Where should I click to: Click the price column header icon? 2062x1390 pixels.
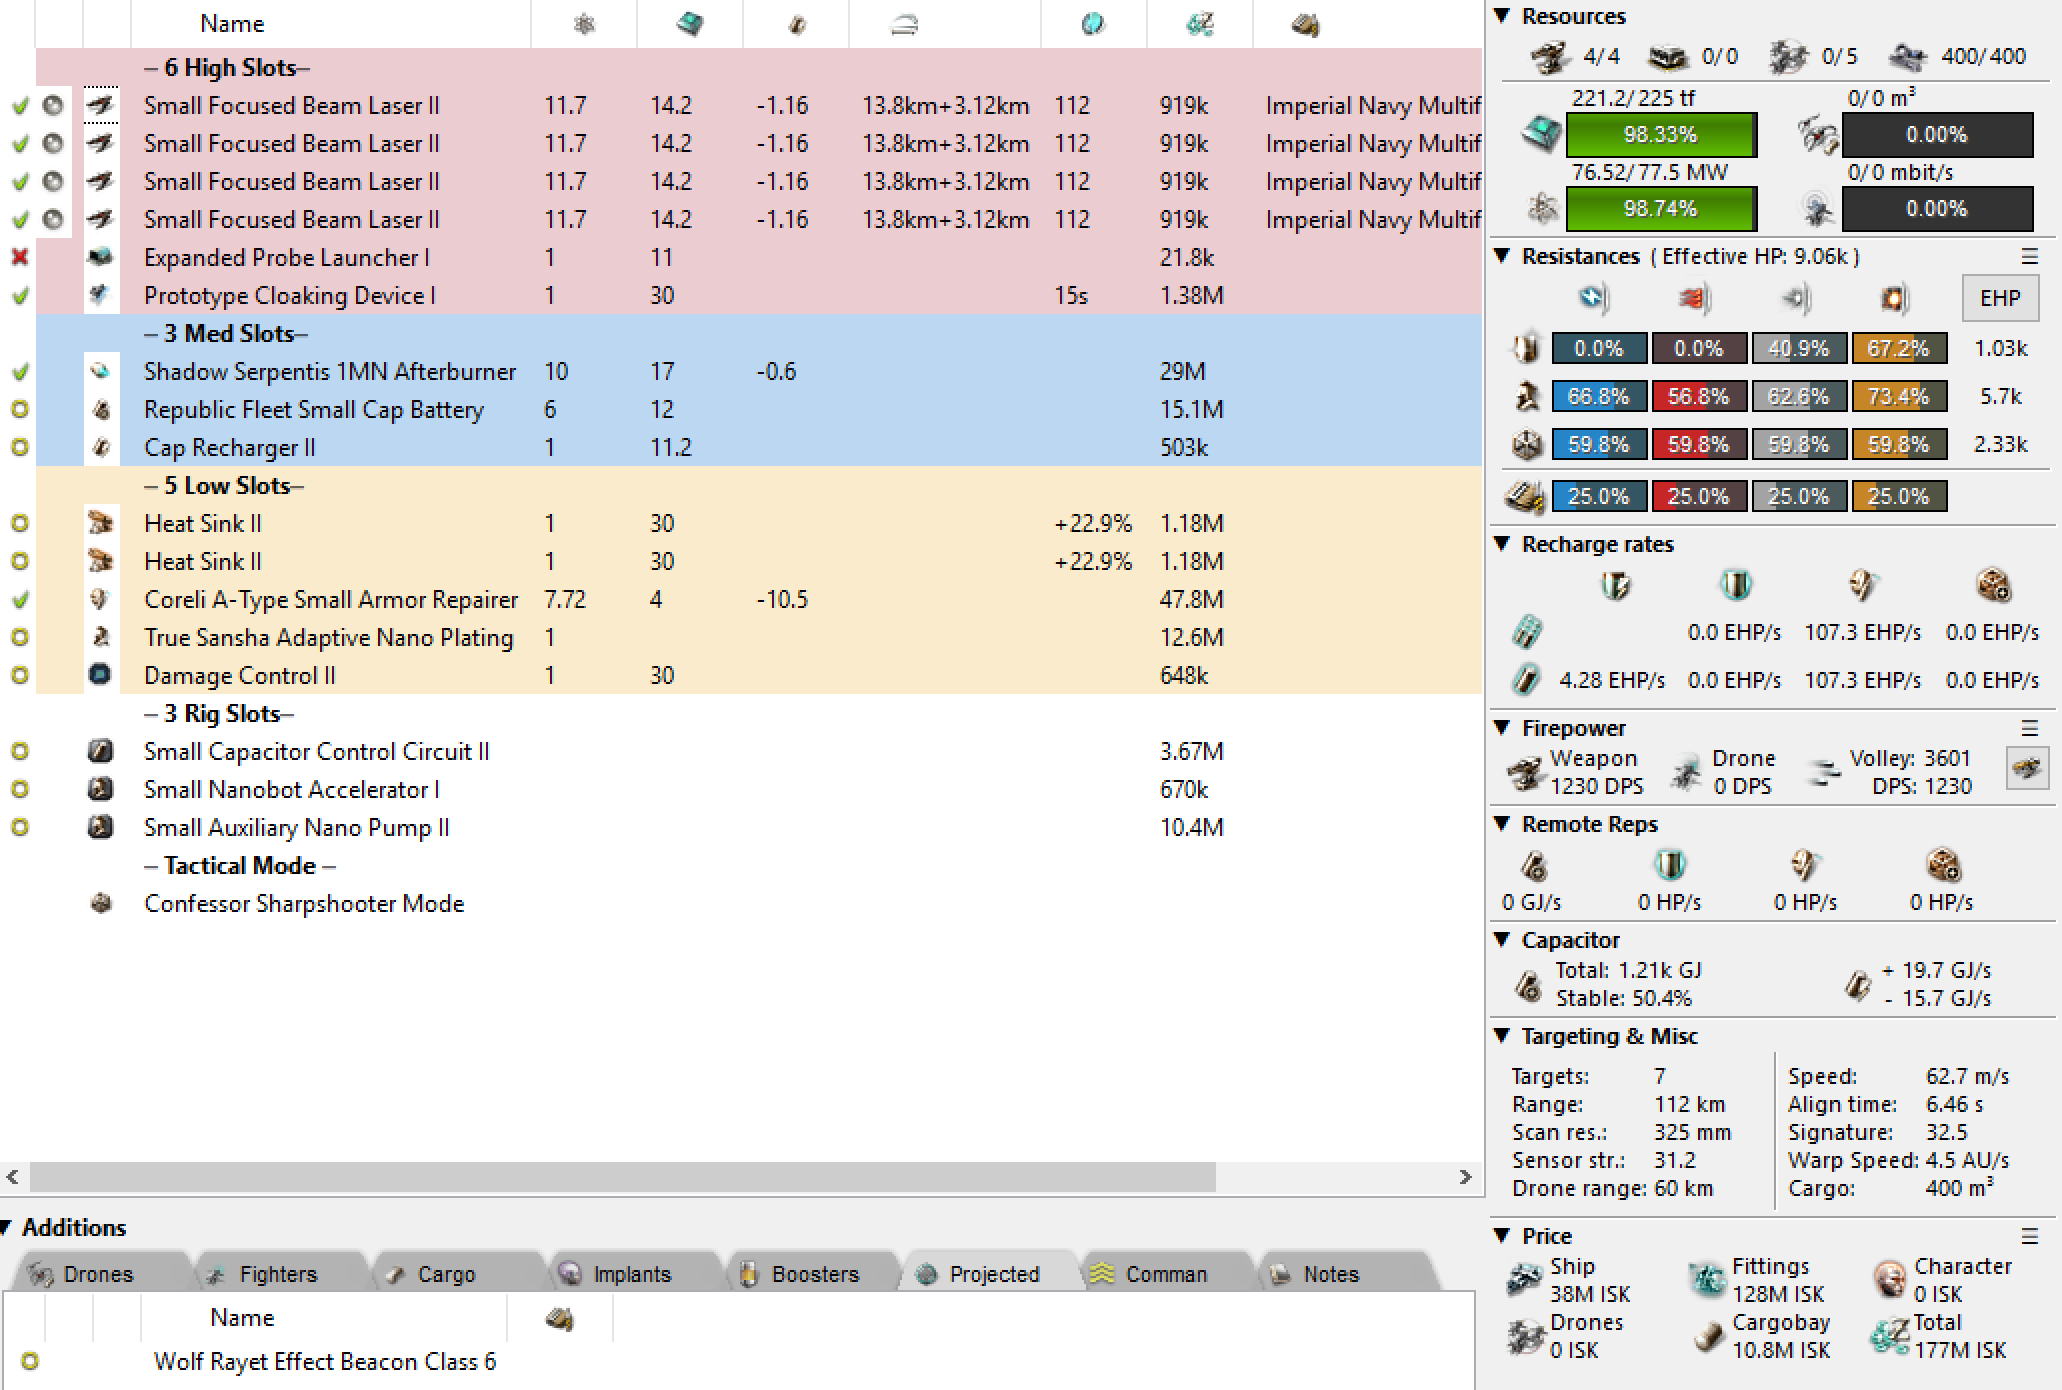coord(1199,24)
